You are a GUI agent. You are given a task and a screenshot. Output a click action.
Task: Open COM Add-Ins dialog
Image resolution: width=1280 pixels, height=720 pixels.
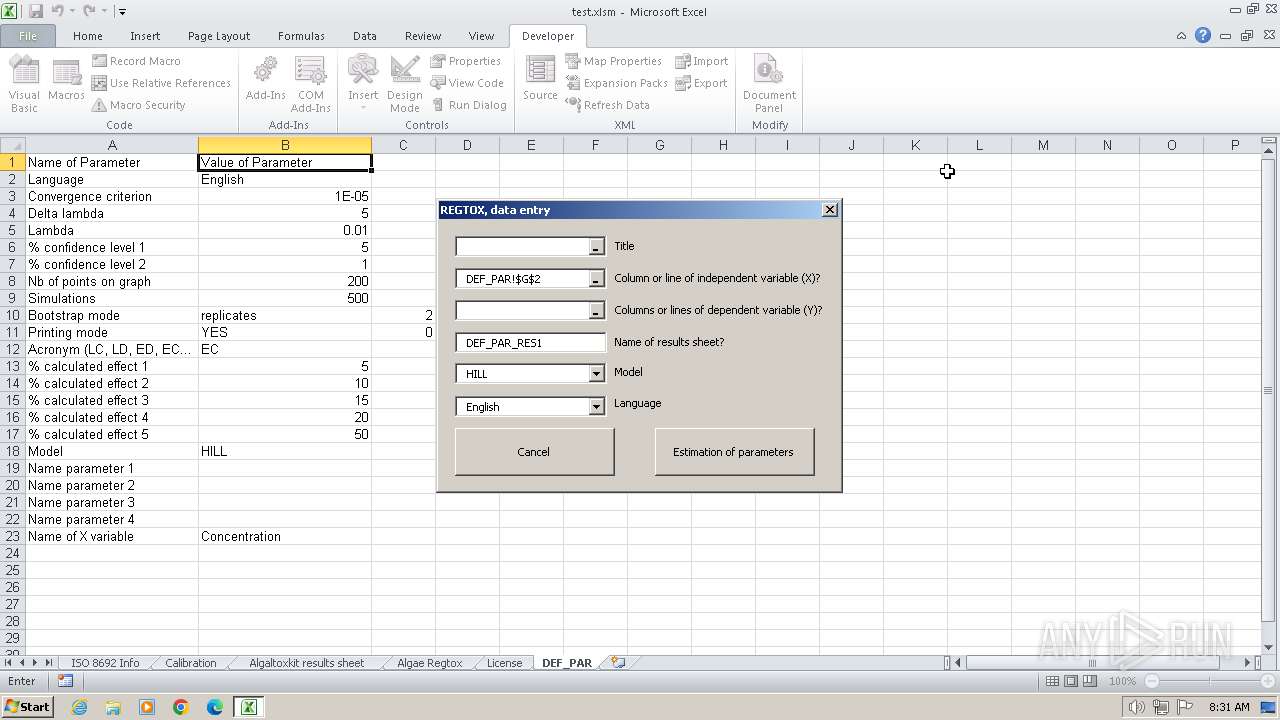click(310, 84)
